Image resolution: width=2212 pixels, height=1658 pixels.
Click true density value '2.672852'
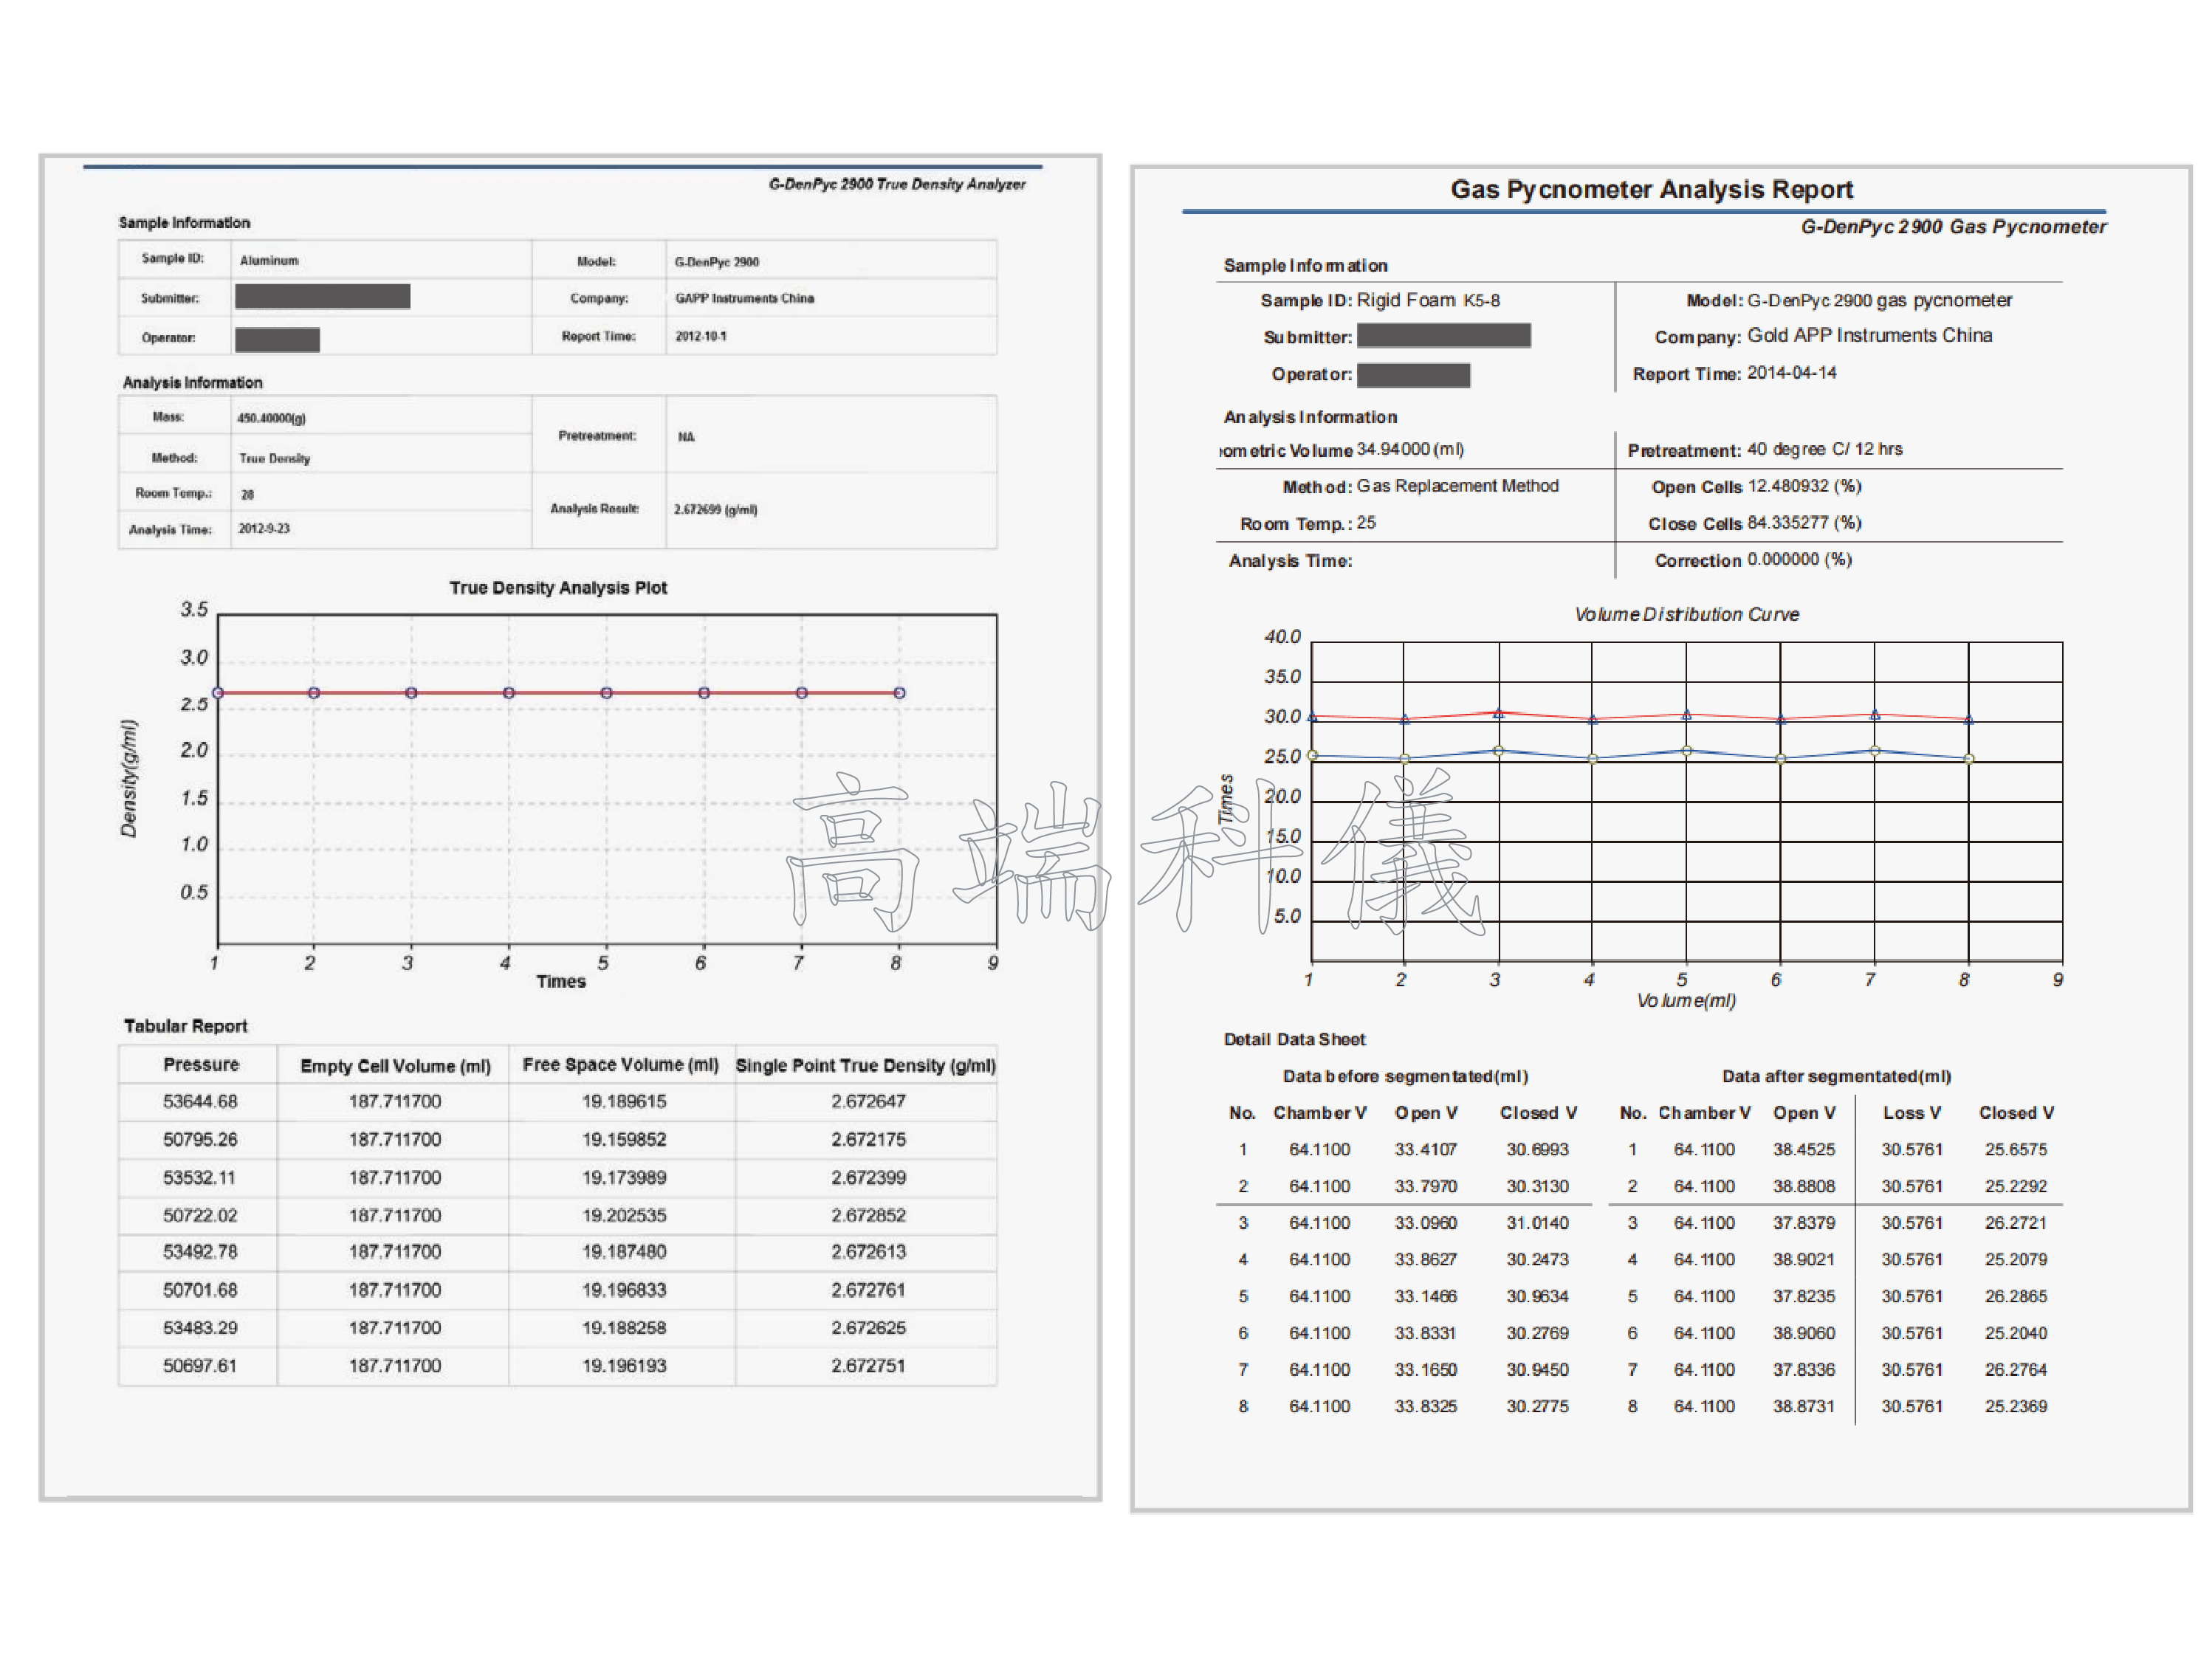click(868, 1215)
